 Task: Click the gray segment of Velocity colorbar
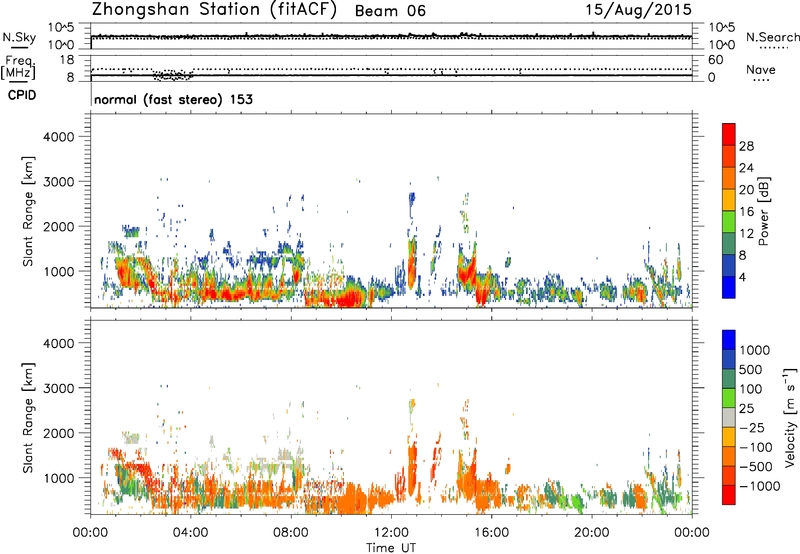[x=729, y=417]
